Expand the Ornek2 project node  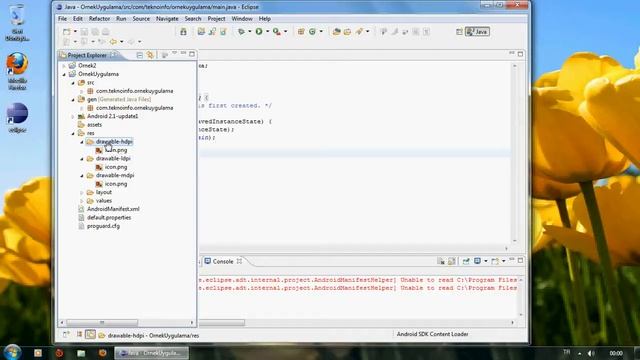64,66
